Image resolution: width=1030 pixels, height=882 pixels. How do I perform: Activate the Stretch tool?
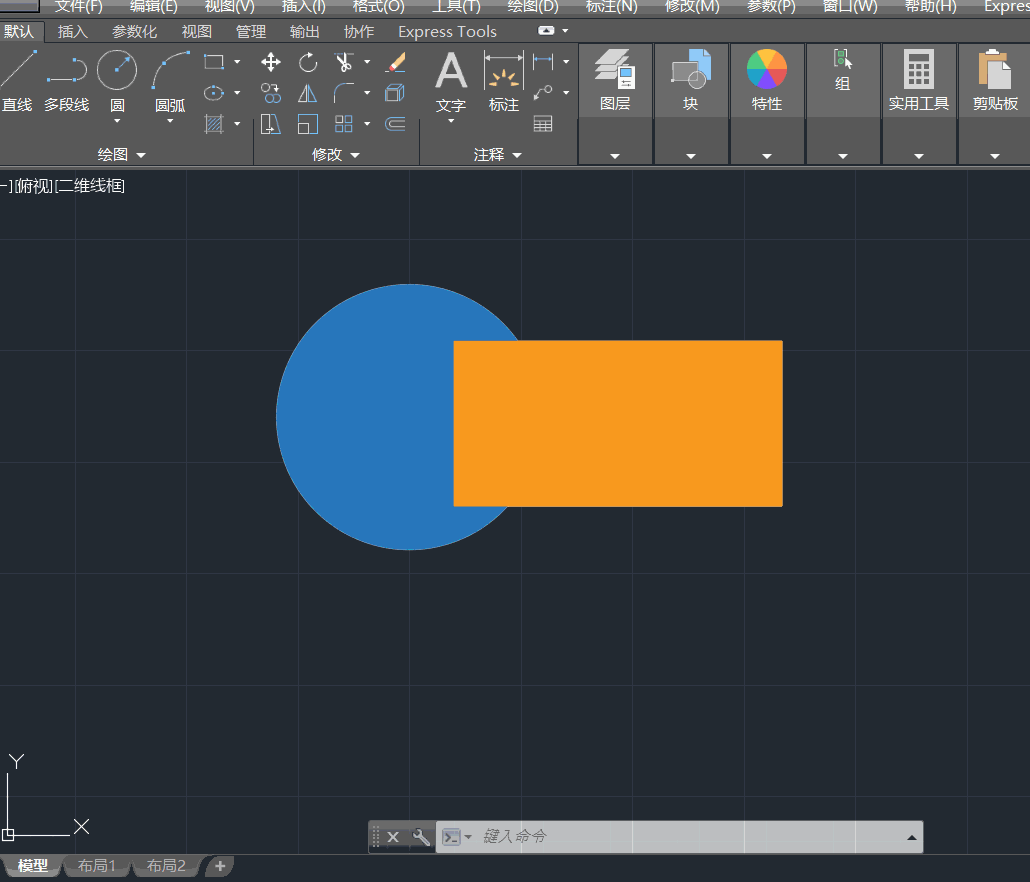pyautogui.click(x=271, y=123)
